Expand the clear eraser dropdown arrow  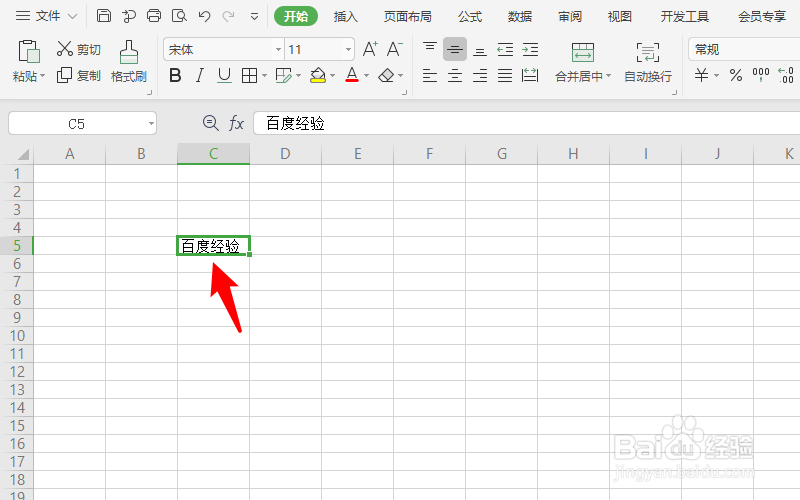[401, 76]
